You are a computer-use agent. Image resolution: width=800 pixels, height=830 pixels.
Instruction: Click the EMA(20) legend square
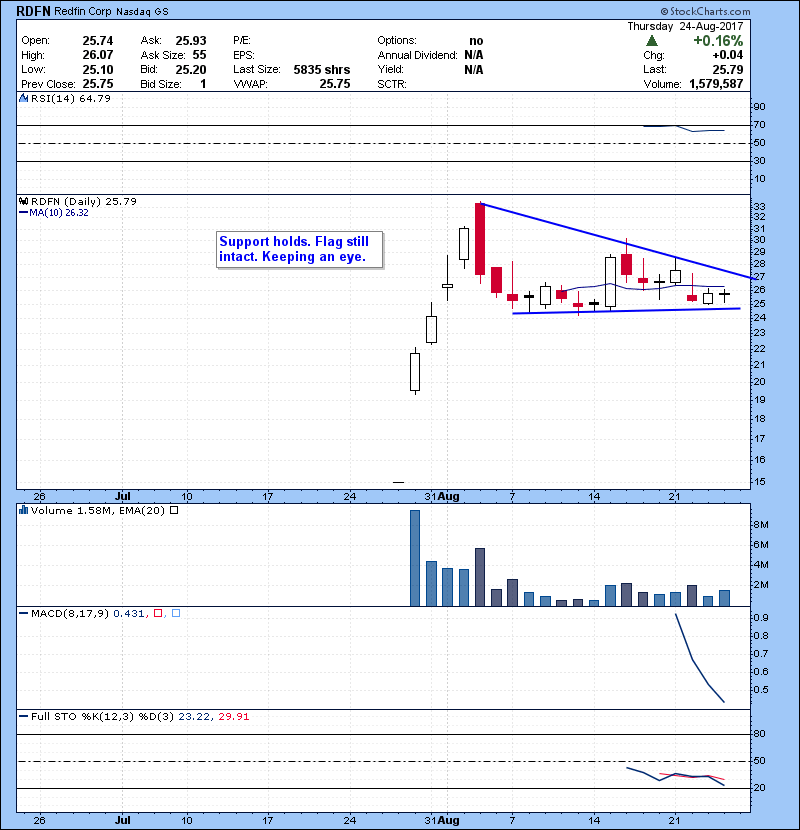click(x=174, y=510)
